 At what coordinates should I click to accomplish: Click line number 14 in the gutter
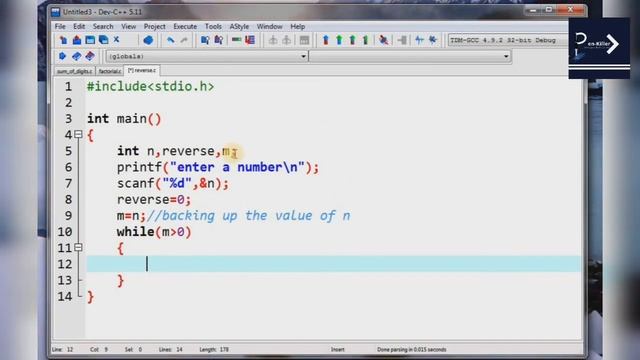point(64,296)
